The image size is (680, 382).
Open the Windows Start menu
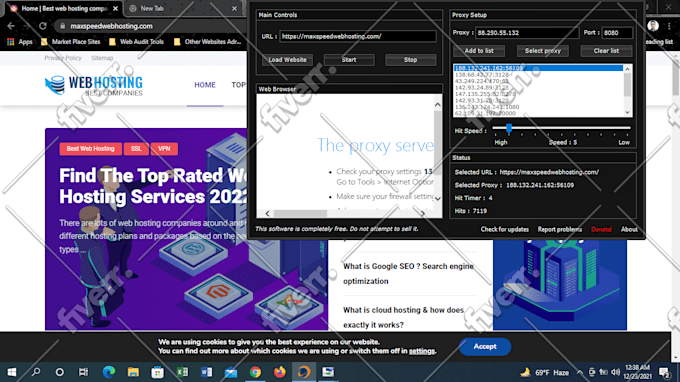point(12,372)
